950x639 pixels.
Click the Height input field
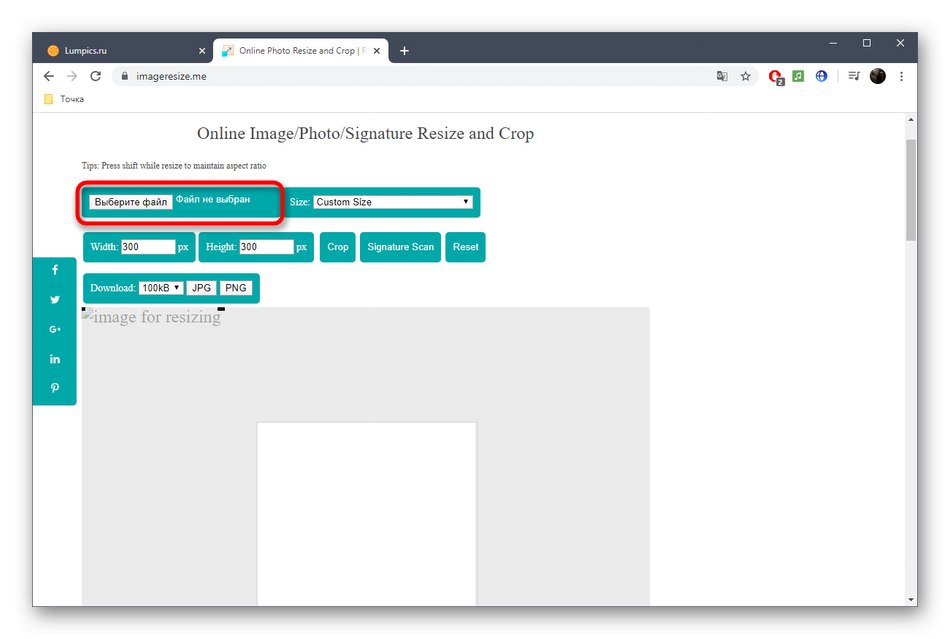267,247
